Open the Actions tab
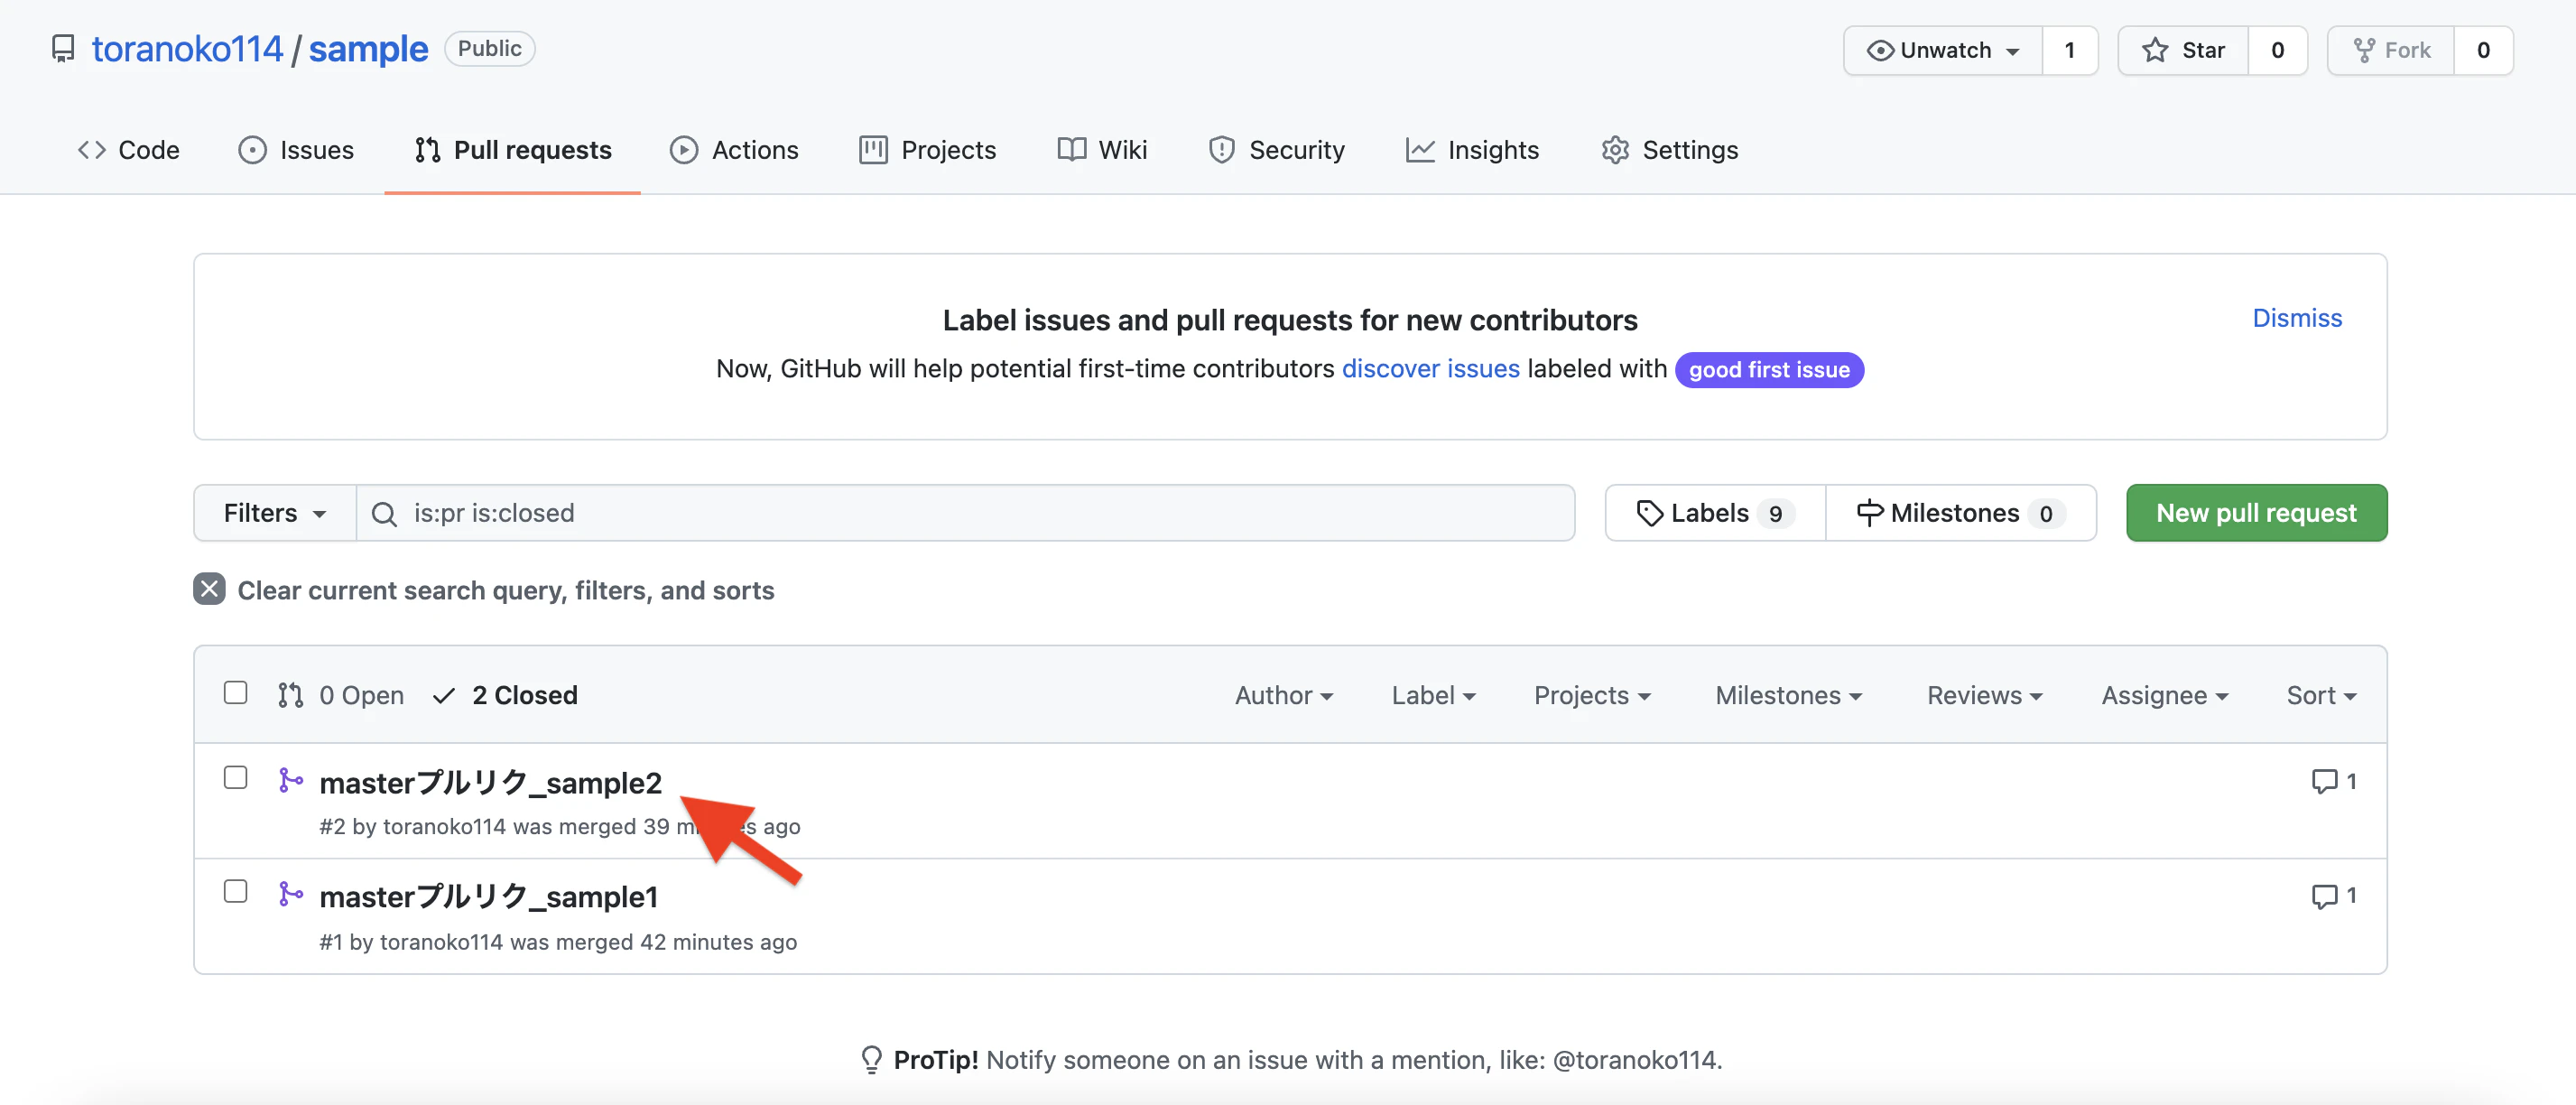2576x1105 pixels. click(734, 150)
